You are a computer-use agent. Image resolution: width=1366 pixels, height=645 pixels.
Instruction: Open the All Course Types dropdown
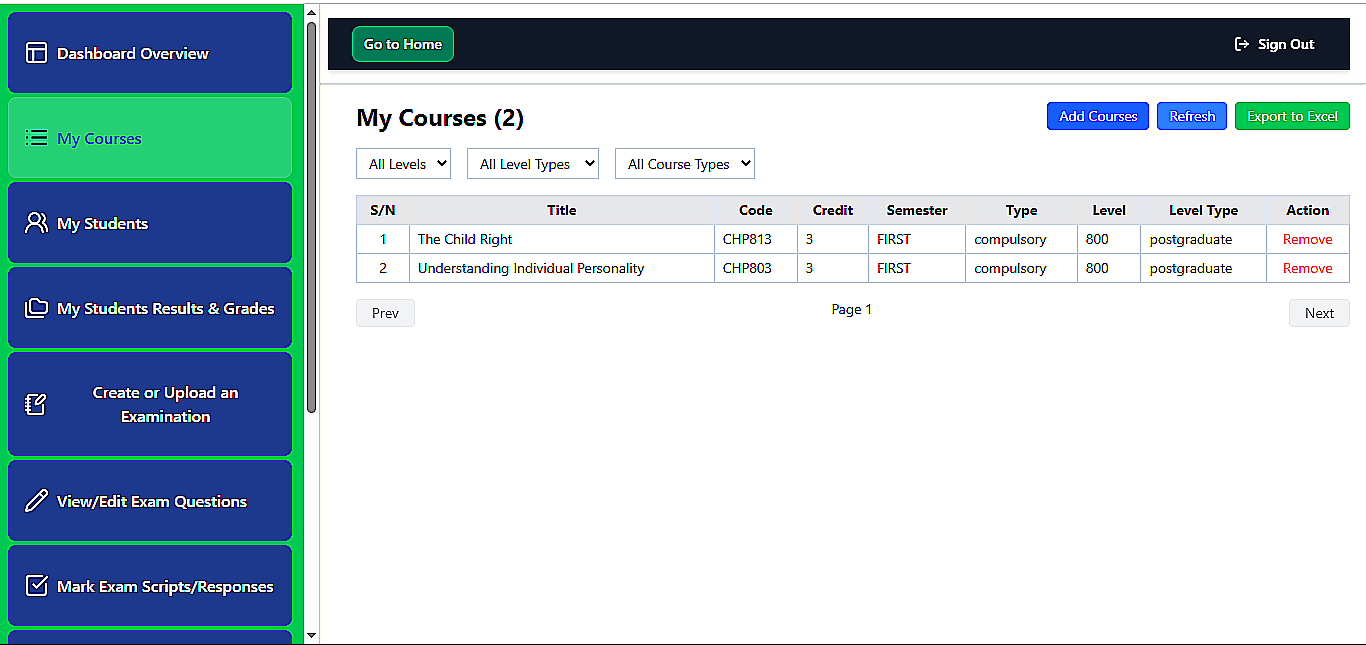point(685,164)
